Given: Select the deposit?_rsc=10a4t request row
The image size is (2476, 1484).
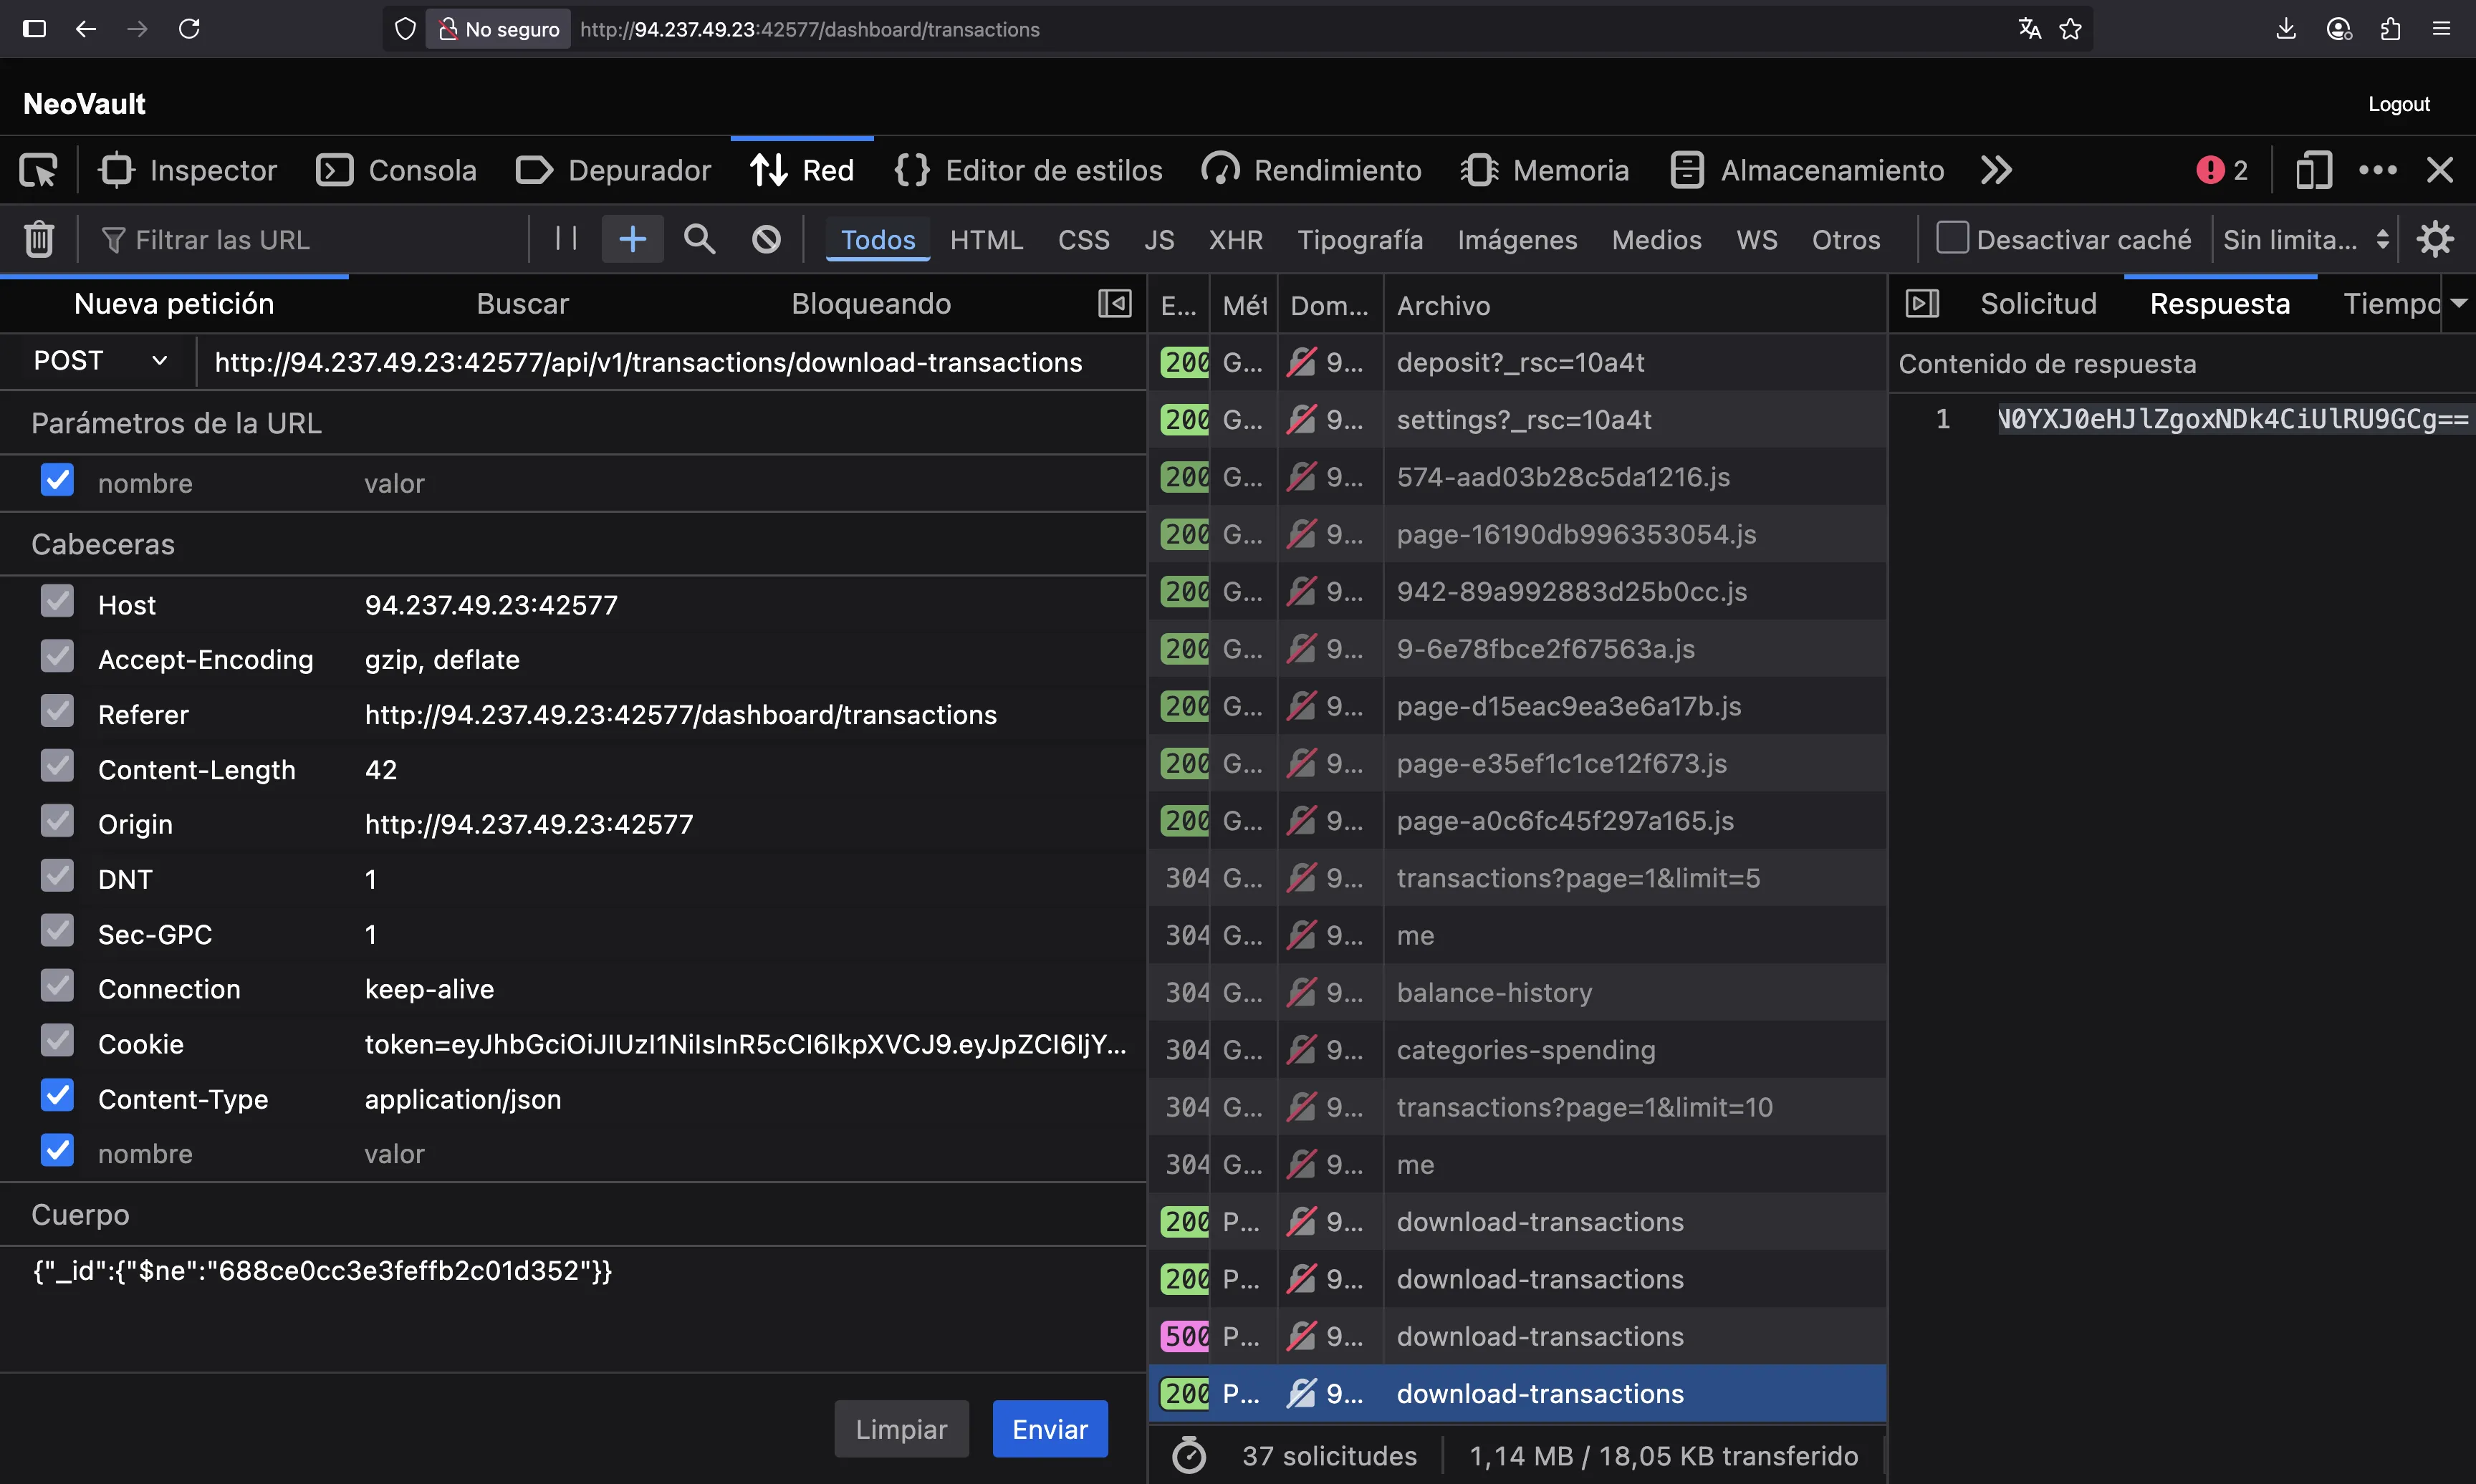Looking at the screenshot, I should pyautogui.click(x=1517, y=363).
